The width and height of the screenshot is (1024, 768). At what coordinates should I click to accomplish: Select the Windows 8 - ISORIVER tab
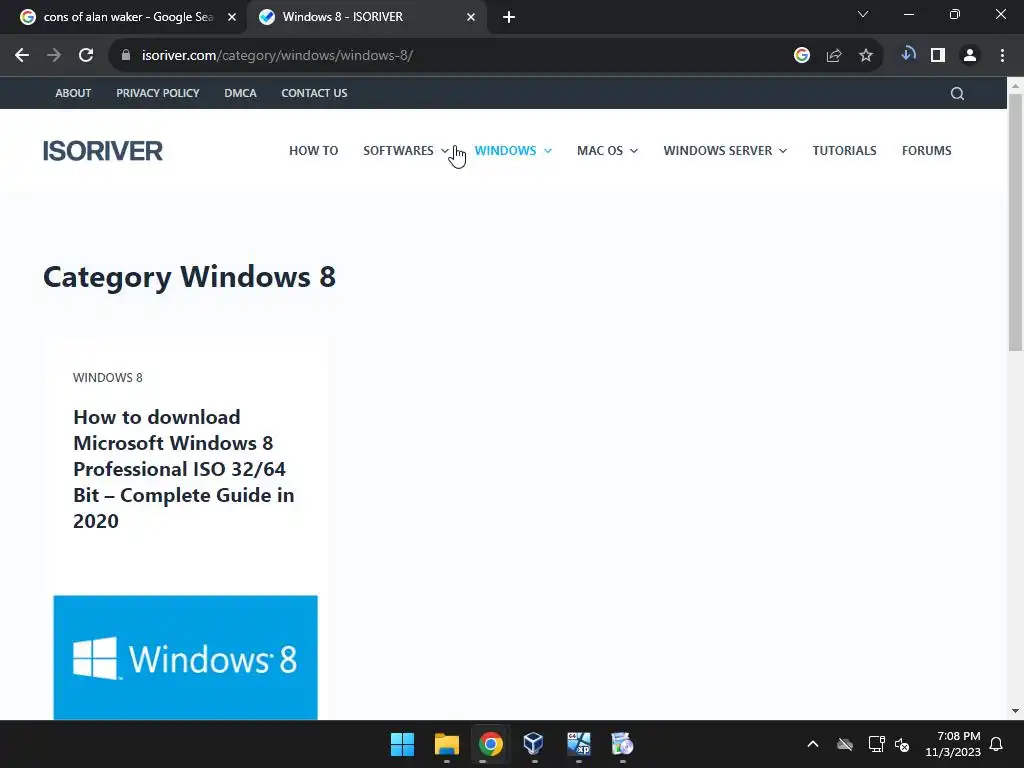(x=366, y=17)
